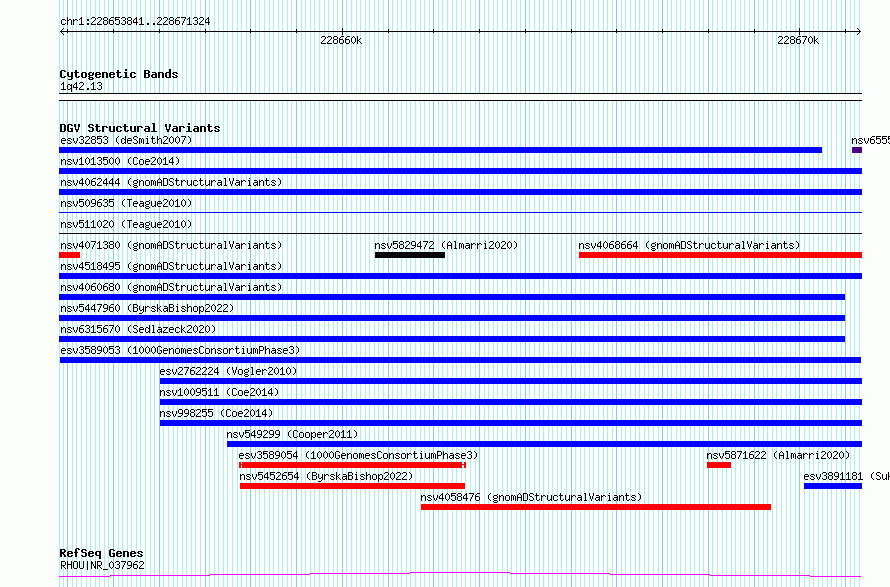The height and width of the screenshot is (587, 890).
Task: Click nsv511020 (Teague2010) variant label
Action: pyautogui.click(x=126, y=224)
